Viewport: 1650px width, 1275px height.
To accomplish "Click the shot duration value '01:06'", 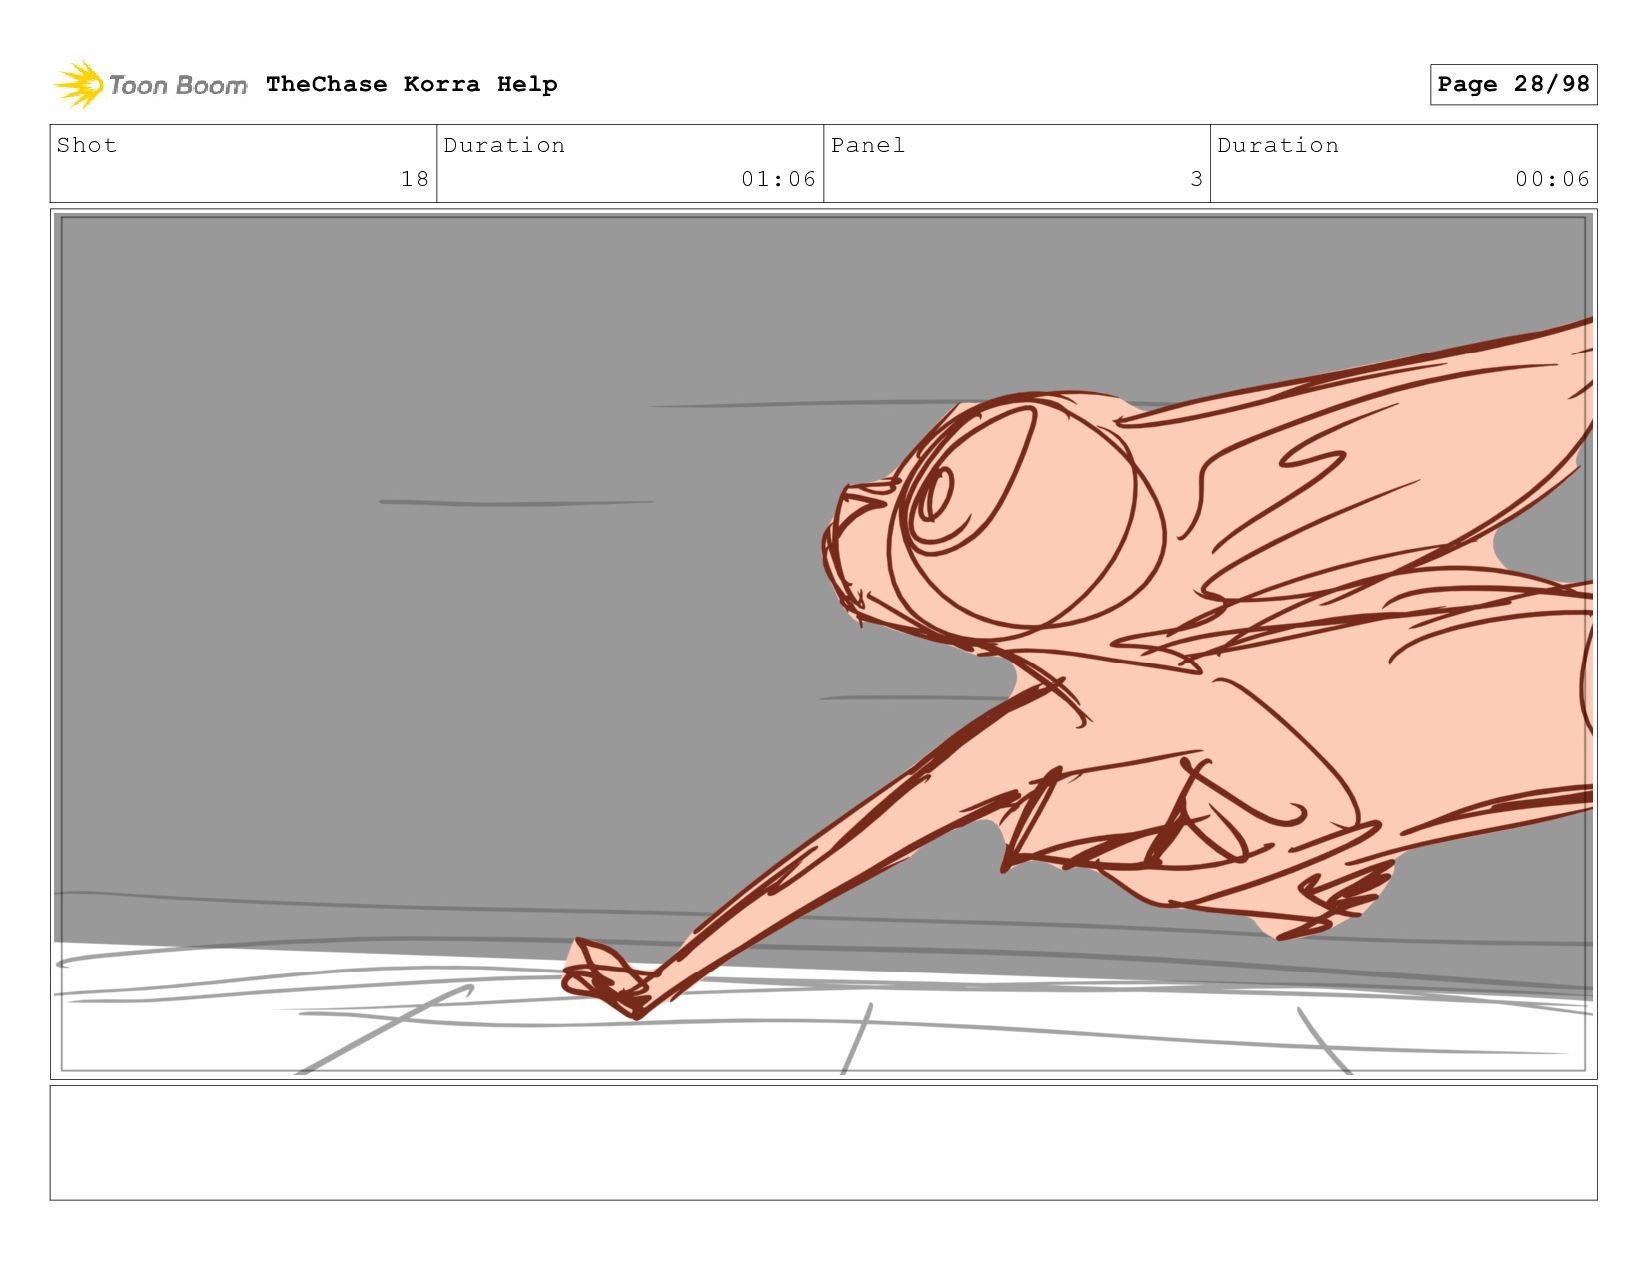I will coord(778,179).
